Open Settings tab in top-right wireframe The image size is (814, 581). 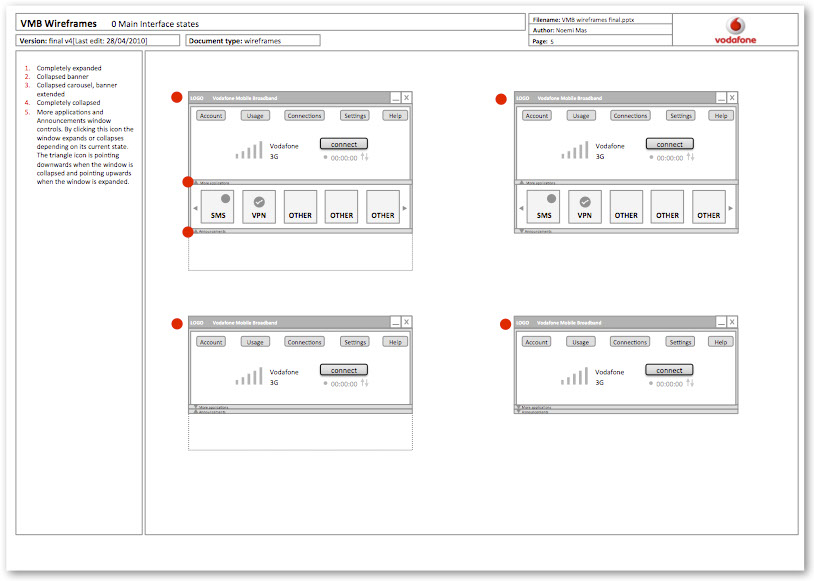pyautogui.click(x=681, y=116)
